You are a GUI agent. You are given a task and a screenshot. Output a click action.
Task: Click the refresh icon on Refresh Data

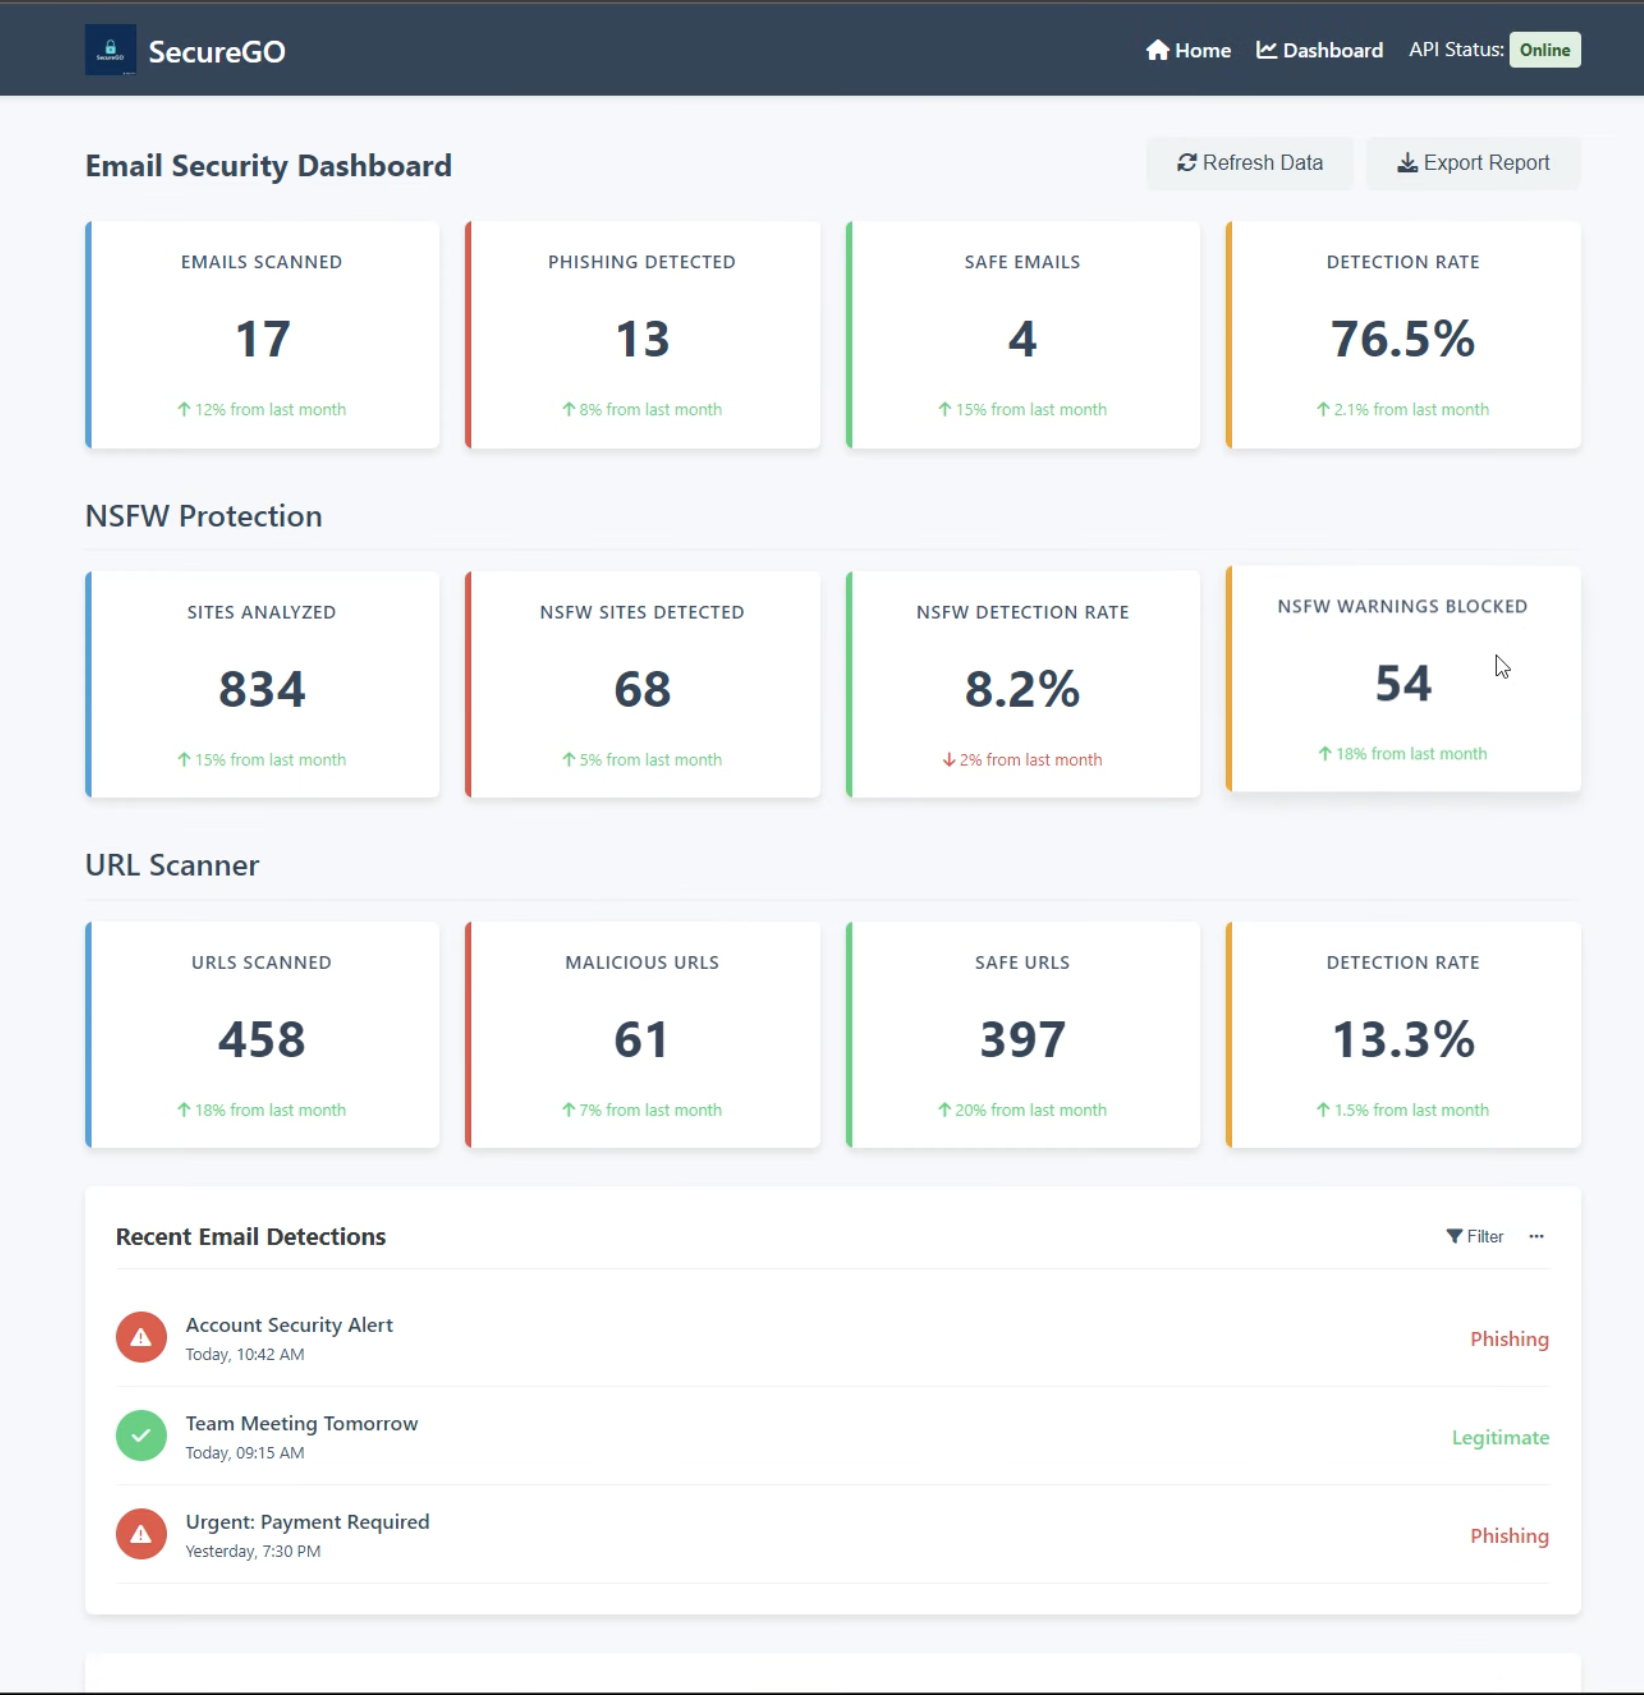(1186, 163)
